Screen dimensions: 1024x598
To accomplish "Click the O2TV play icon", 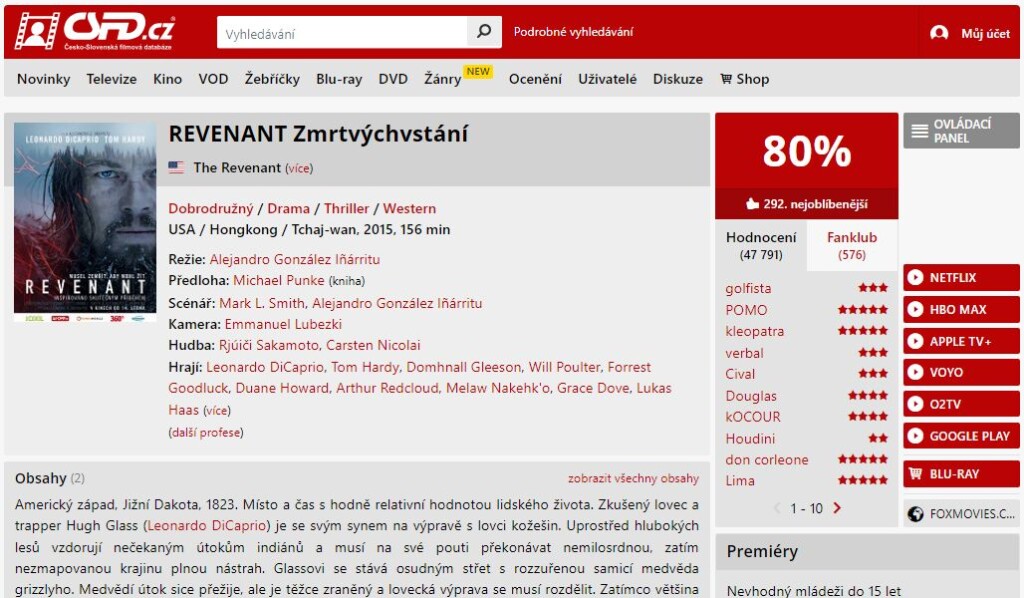I will 916,404.
